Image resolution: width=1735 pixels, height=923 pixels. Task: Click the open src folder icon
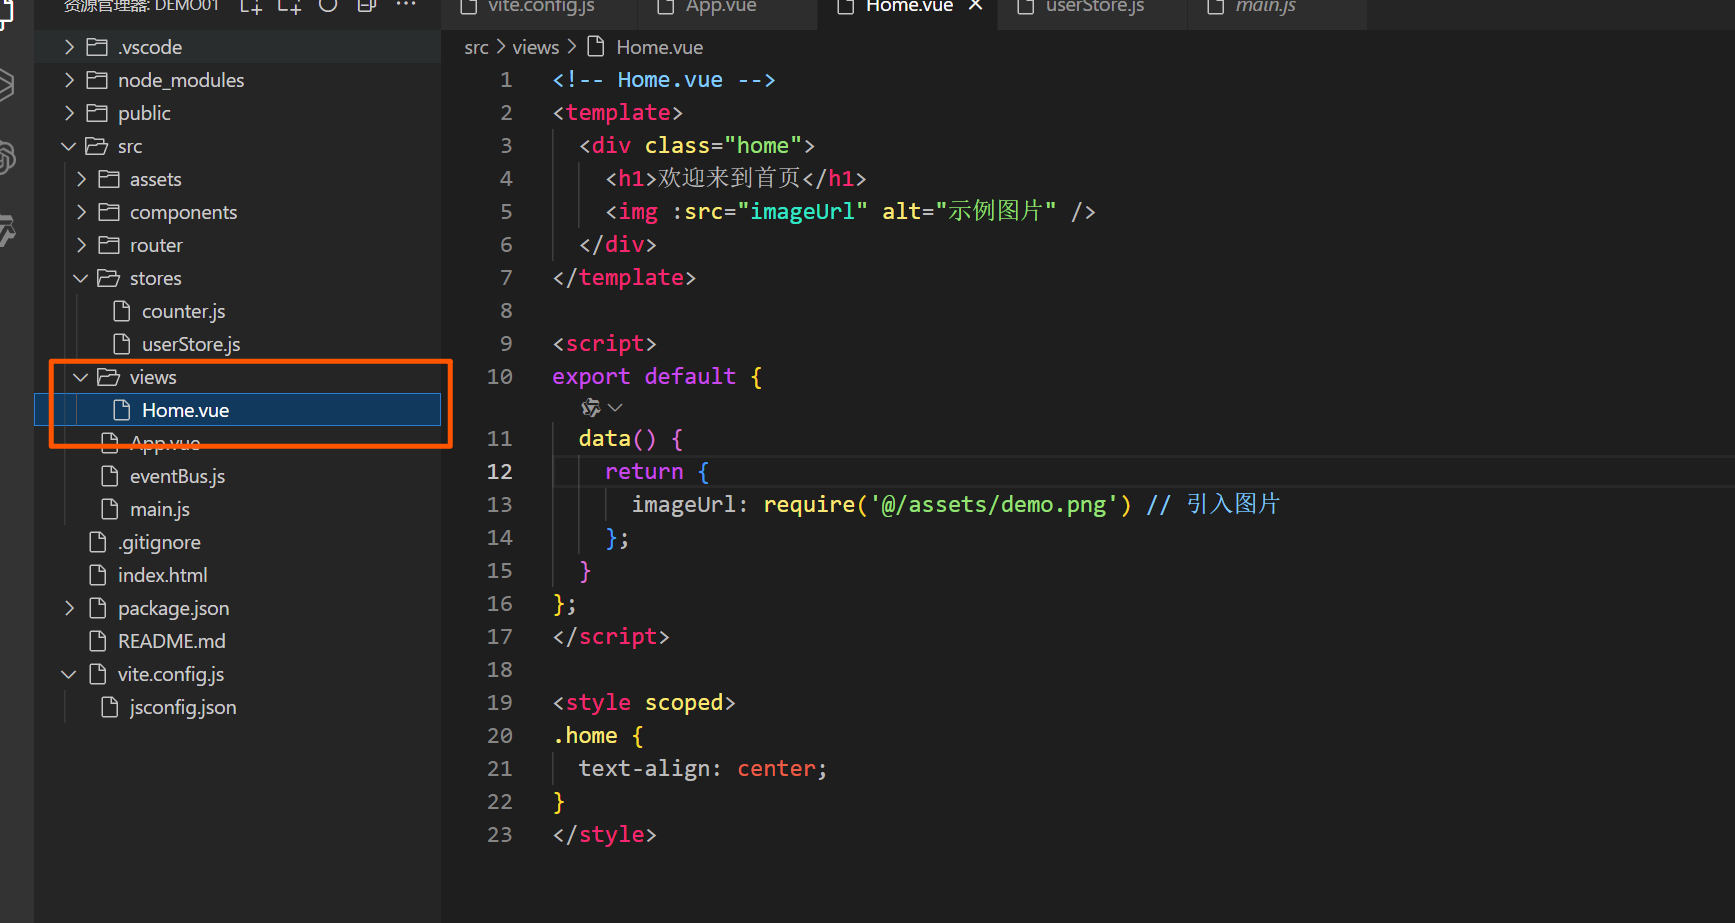[97, 146]
